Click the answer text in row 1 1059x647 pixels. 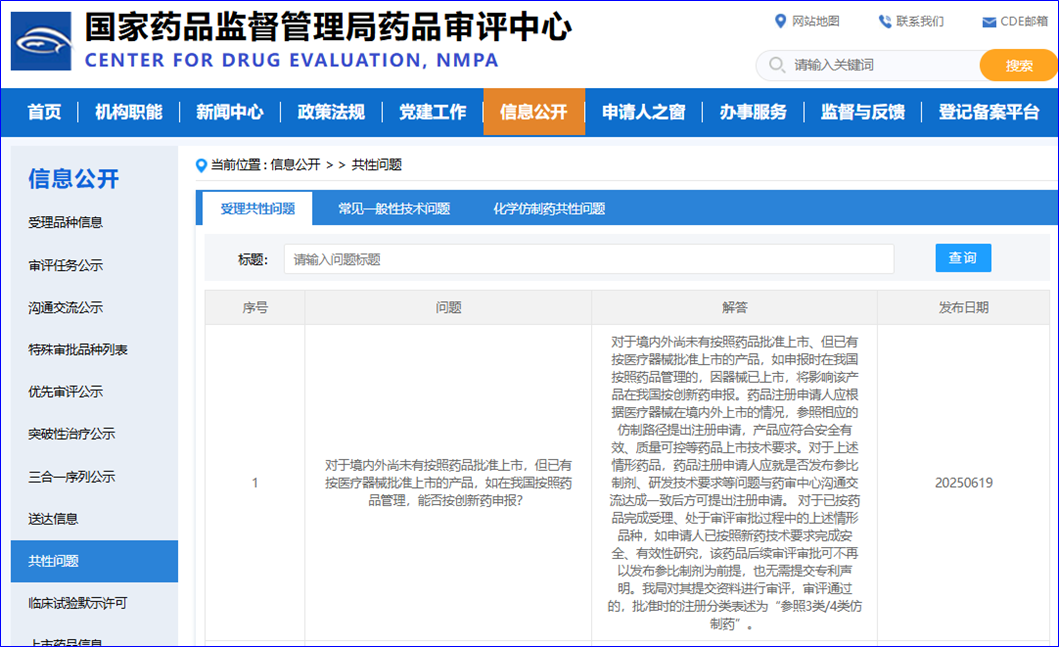735,483
